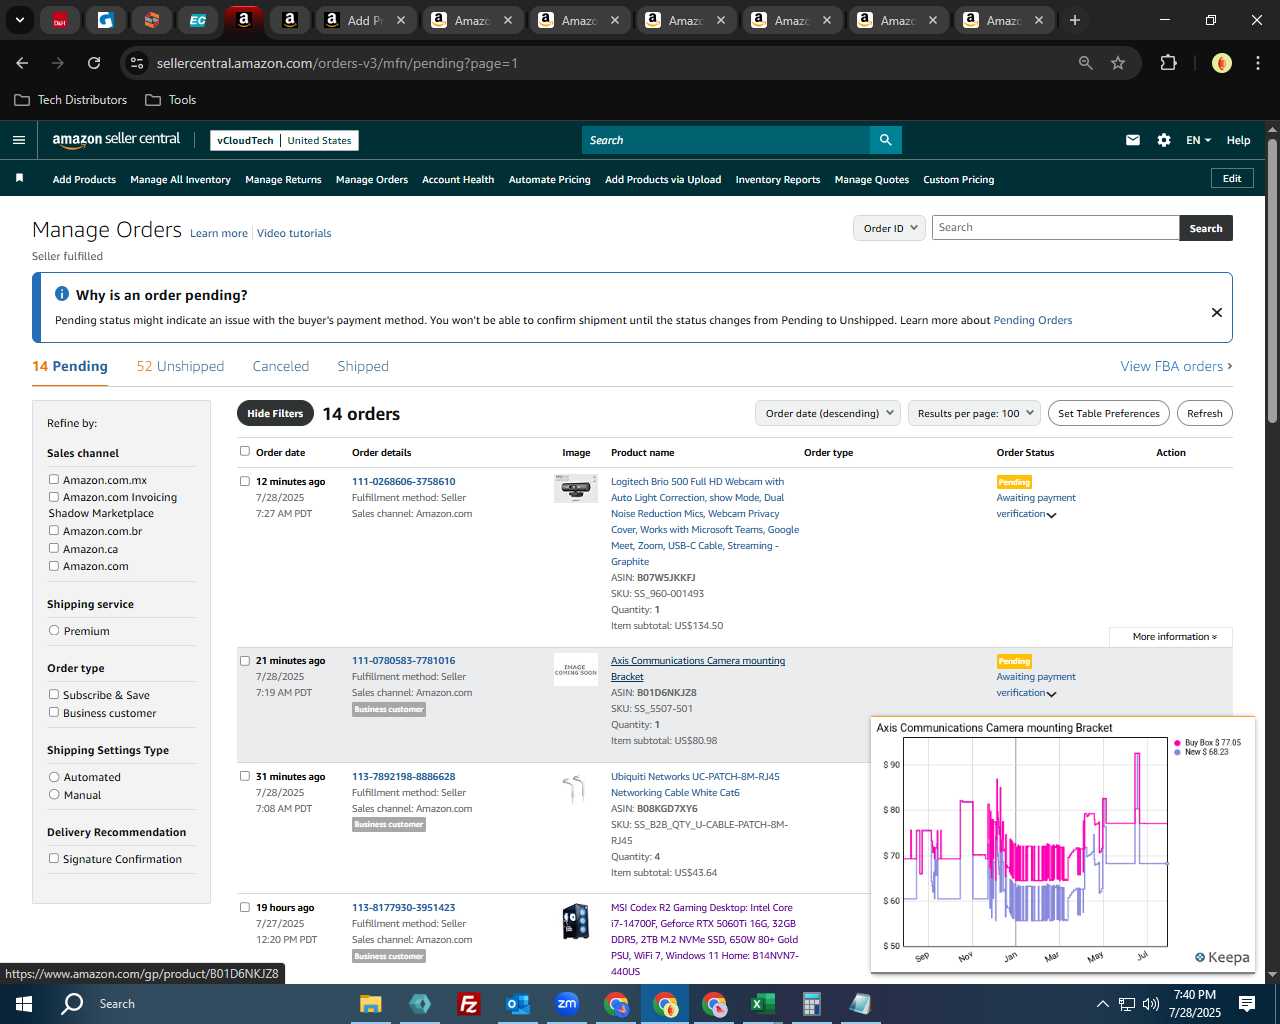Click Set Table Preferences button
1280x1024 pixels.
click(1109, 413)
